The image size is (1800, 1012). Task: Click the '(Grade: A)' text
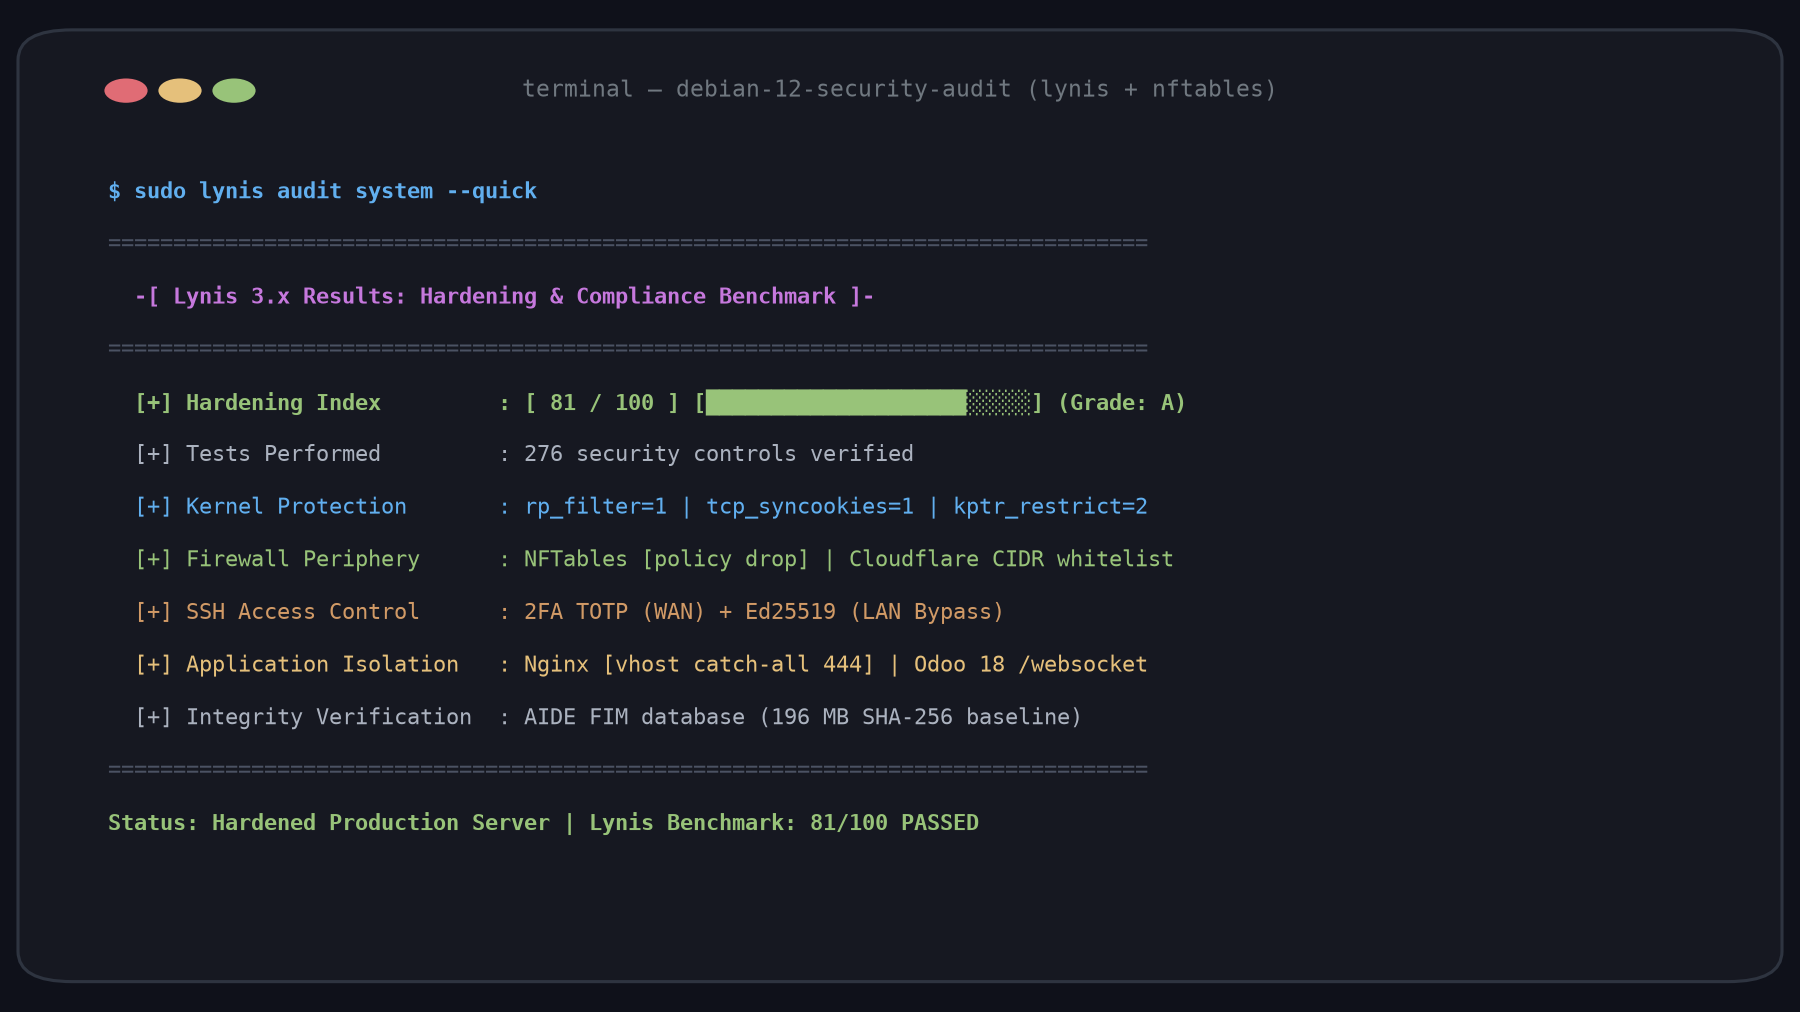coord(1121,403)
